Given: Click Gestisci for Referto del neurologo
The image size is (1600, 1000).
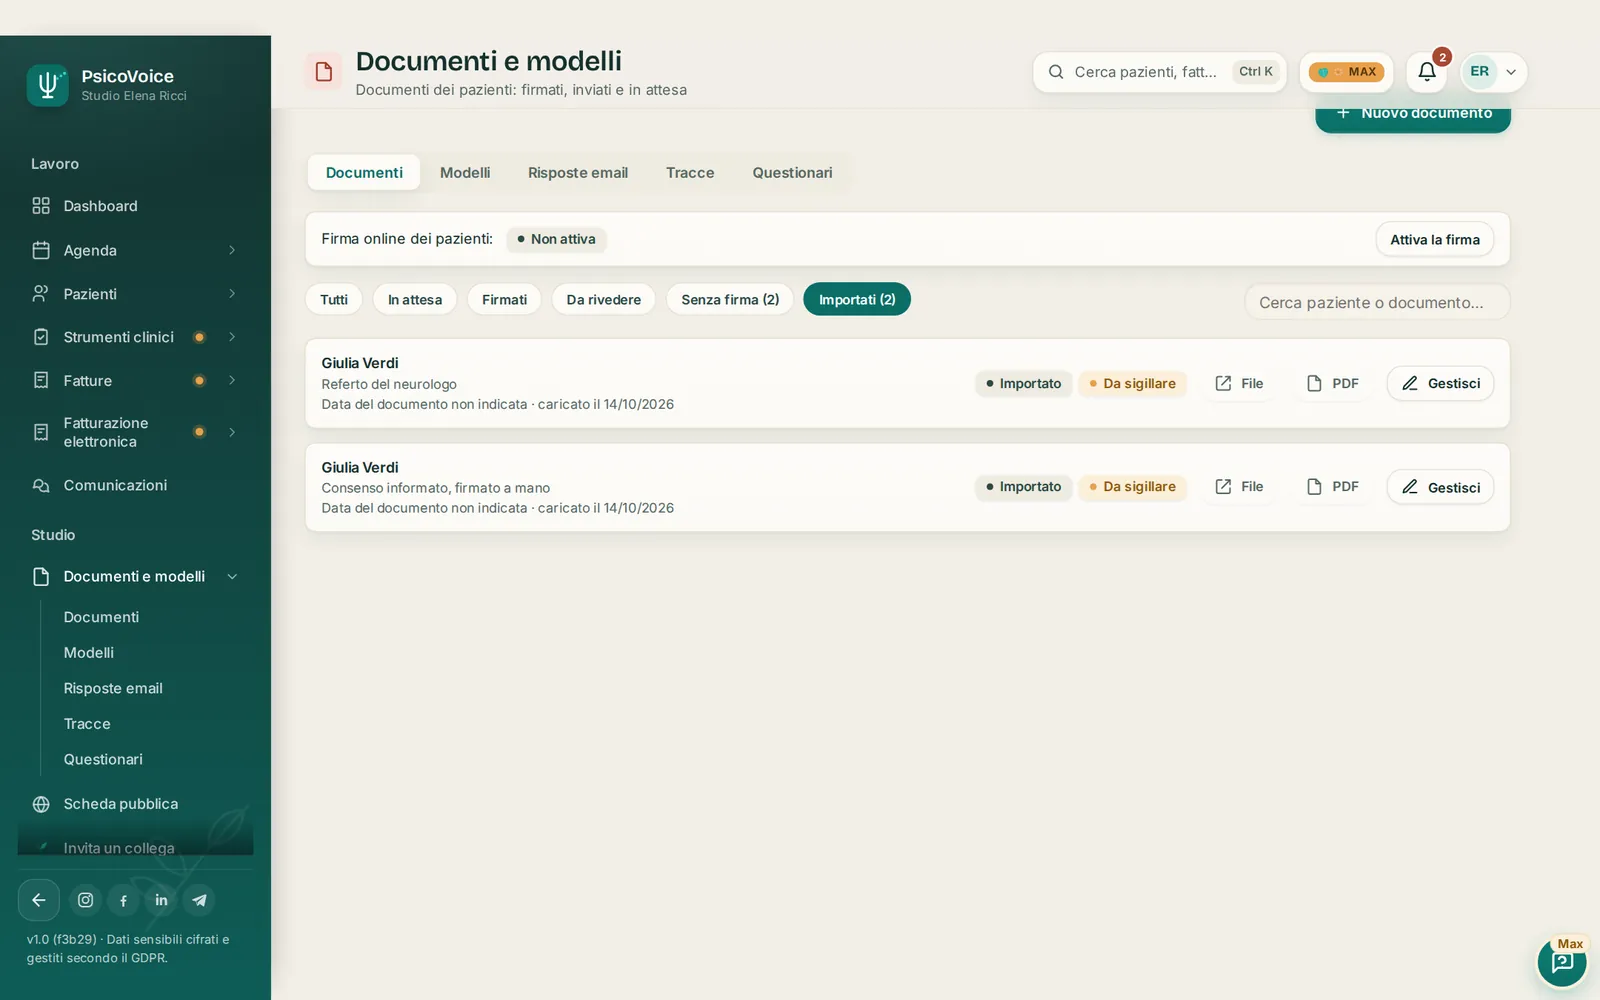Looking at the screenshot, I should pos(1440,383).
